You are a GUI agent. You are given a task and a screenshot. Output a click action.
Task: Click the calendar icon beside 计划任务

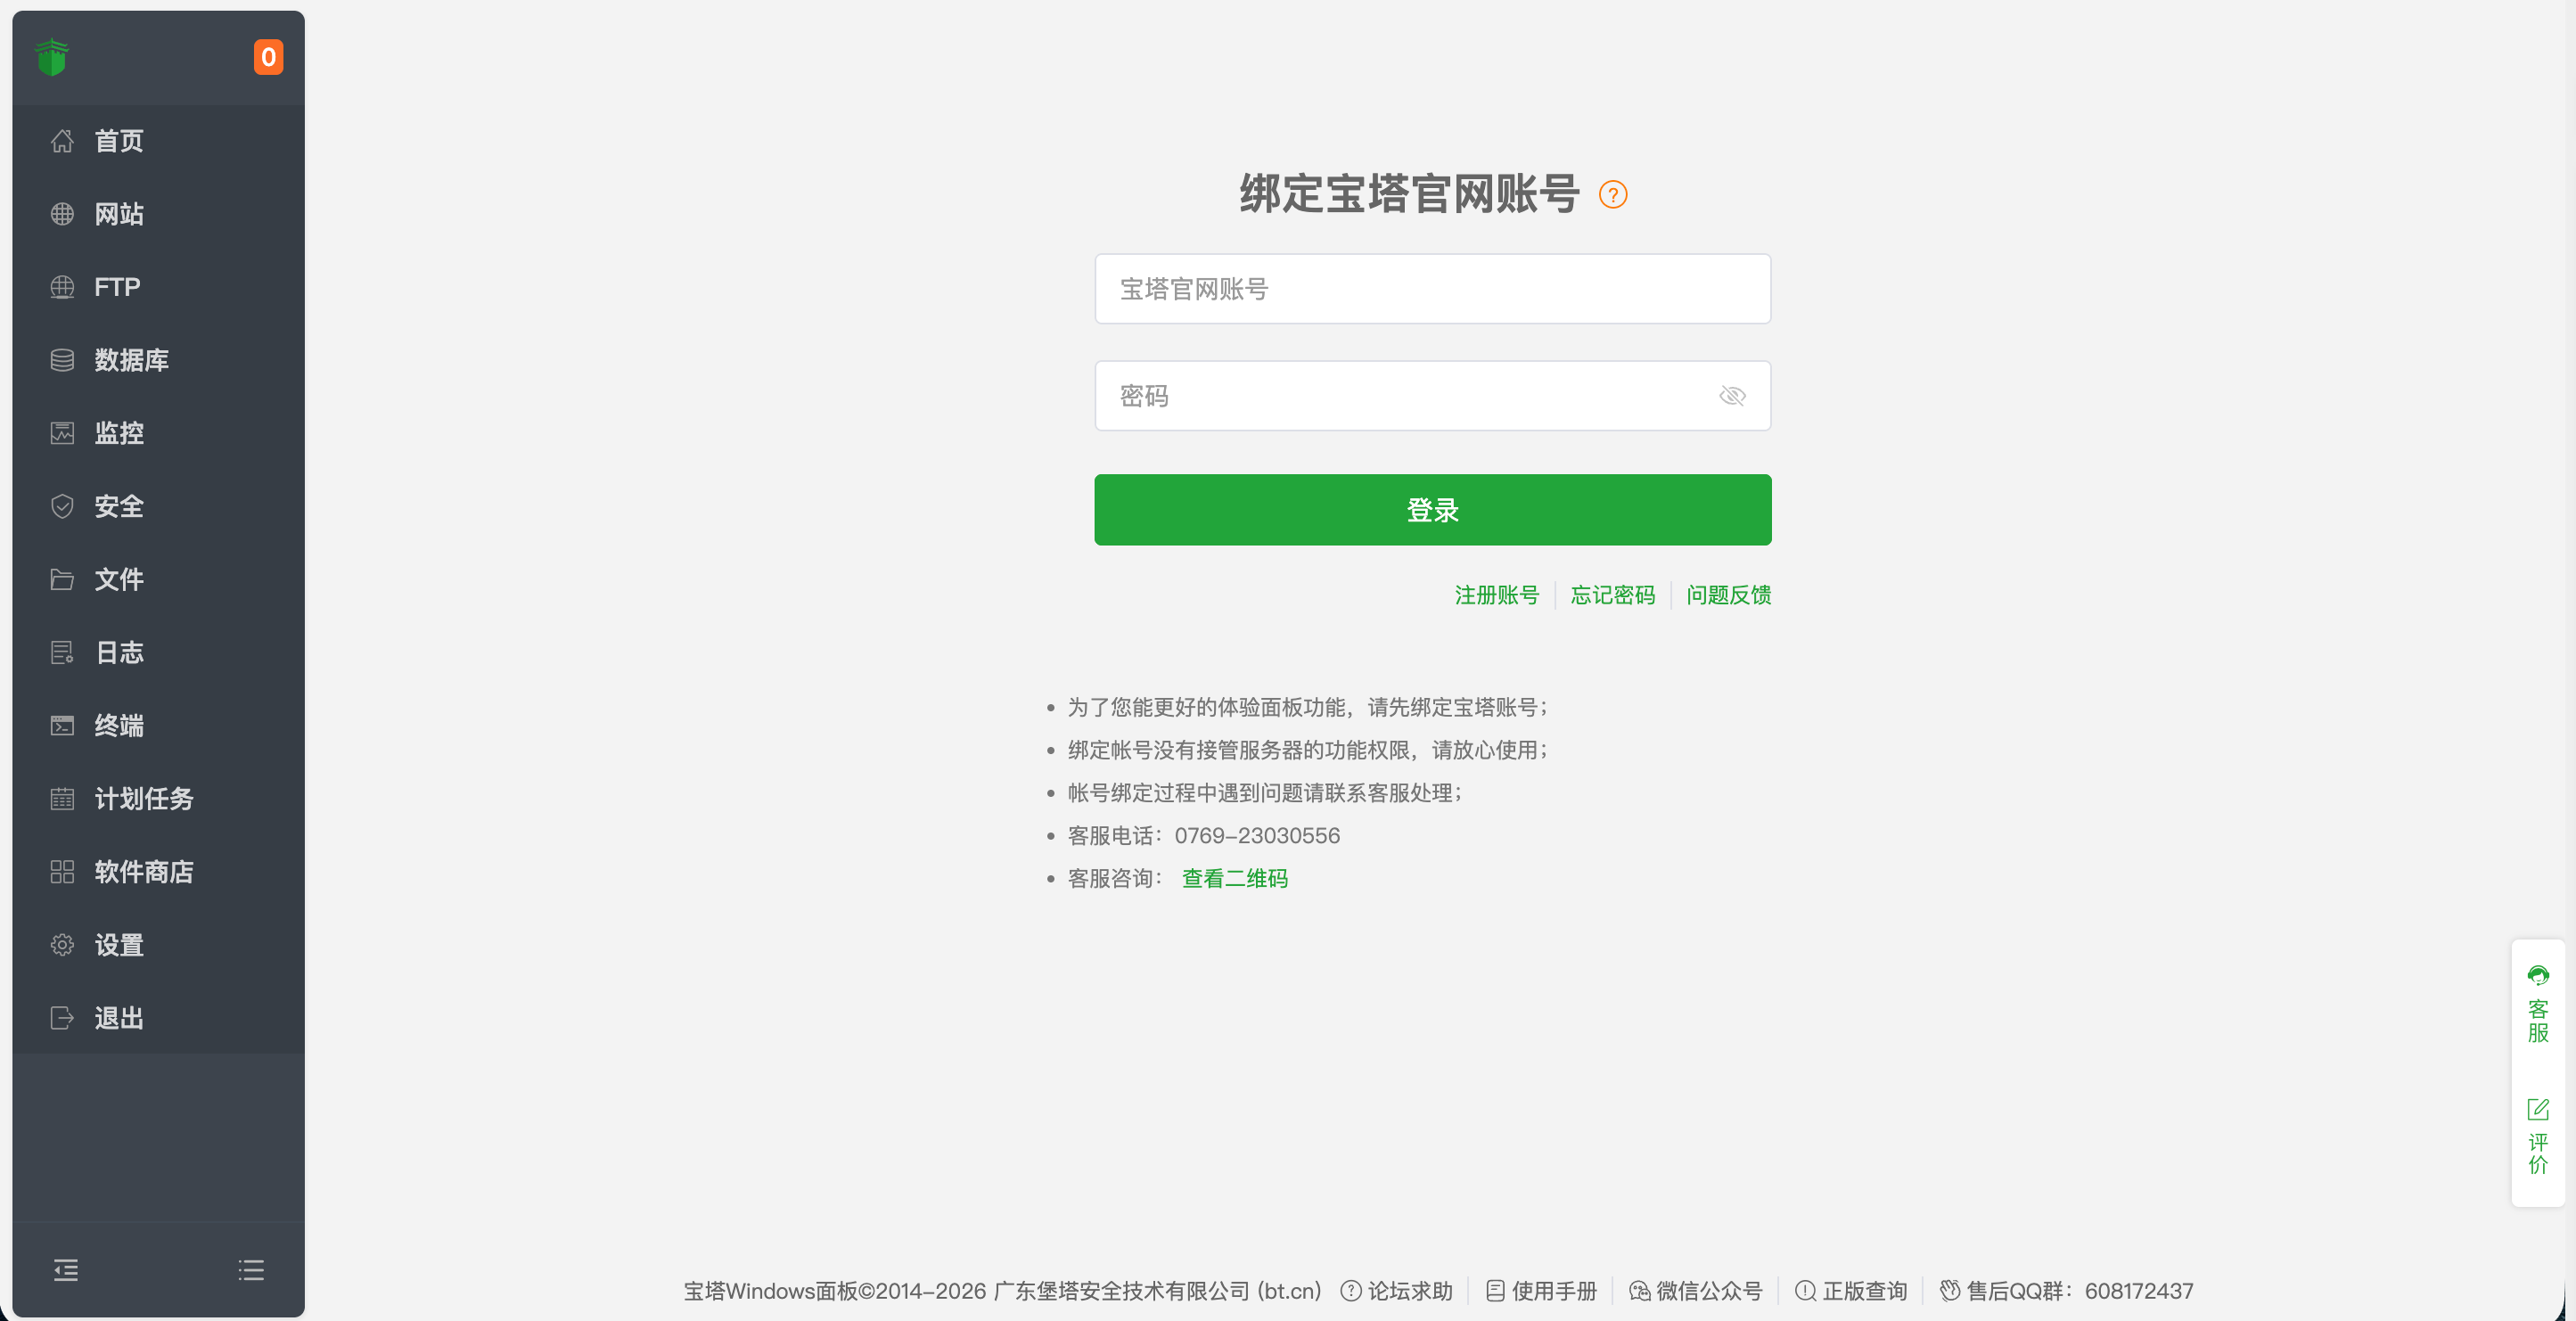click(62, 798)
